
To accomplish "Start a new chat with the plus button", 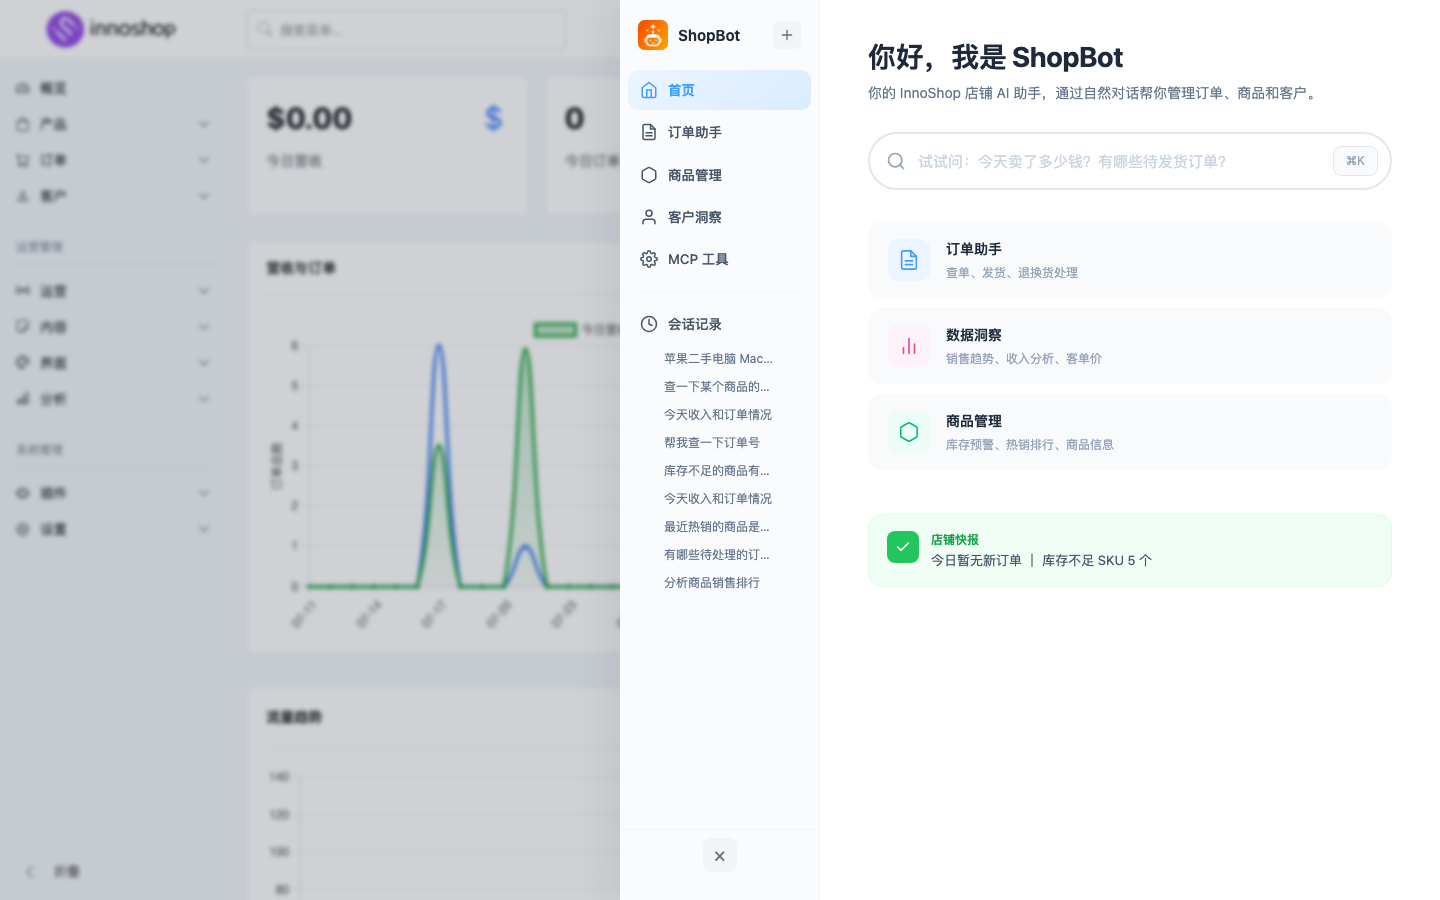I will (787, 35).
